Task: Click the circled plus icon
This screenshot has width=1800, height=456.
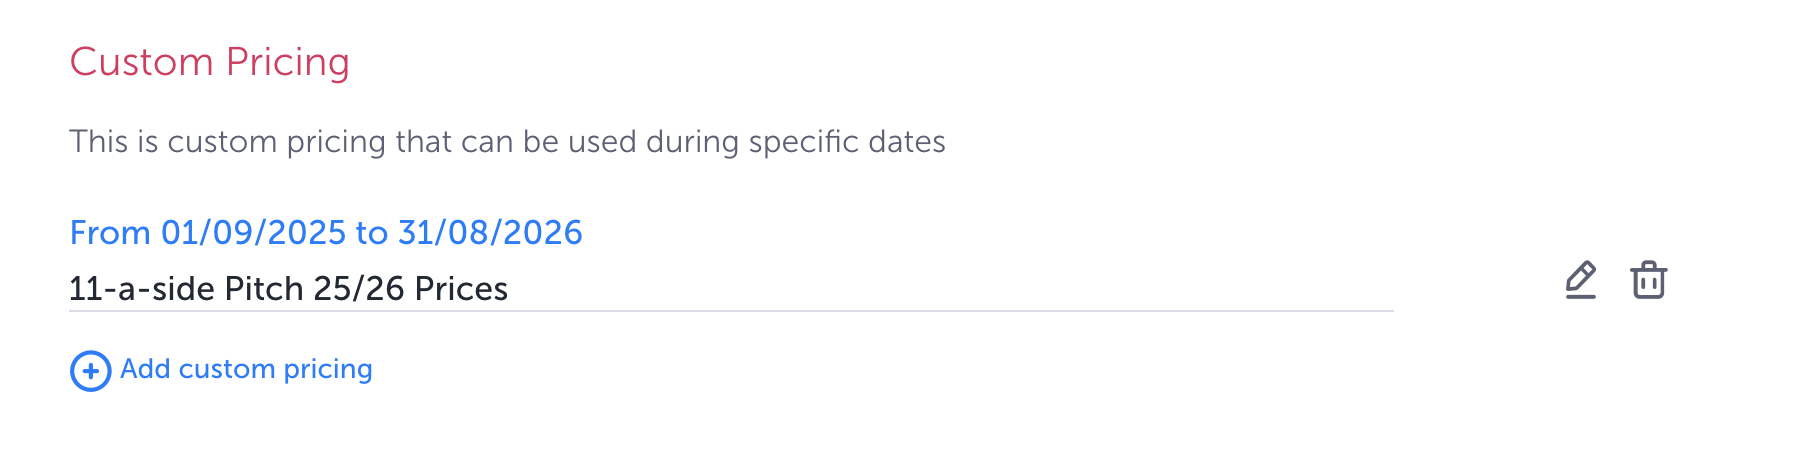Action: 90,371
